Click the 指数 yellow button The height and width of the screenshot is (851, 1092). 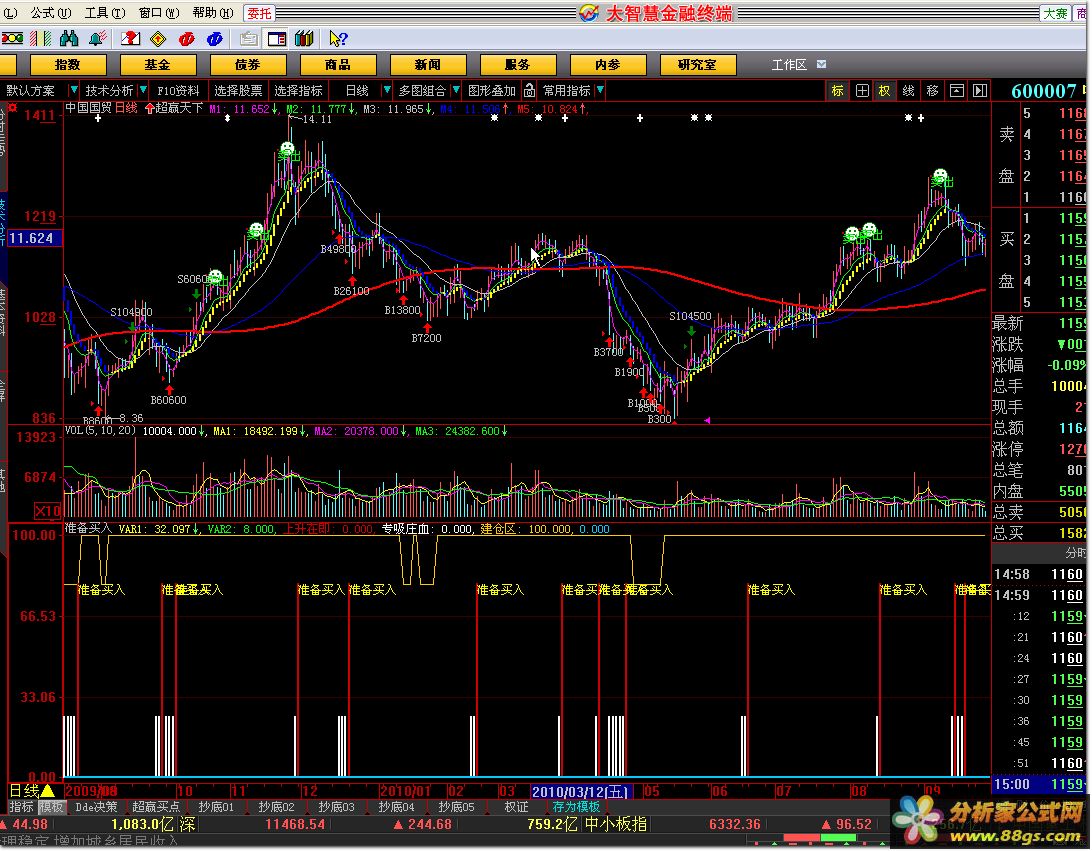[x=68, y=65]
